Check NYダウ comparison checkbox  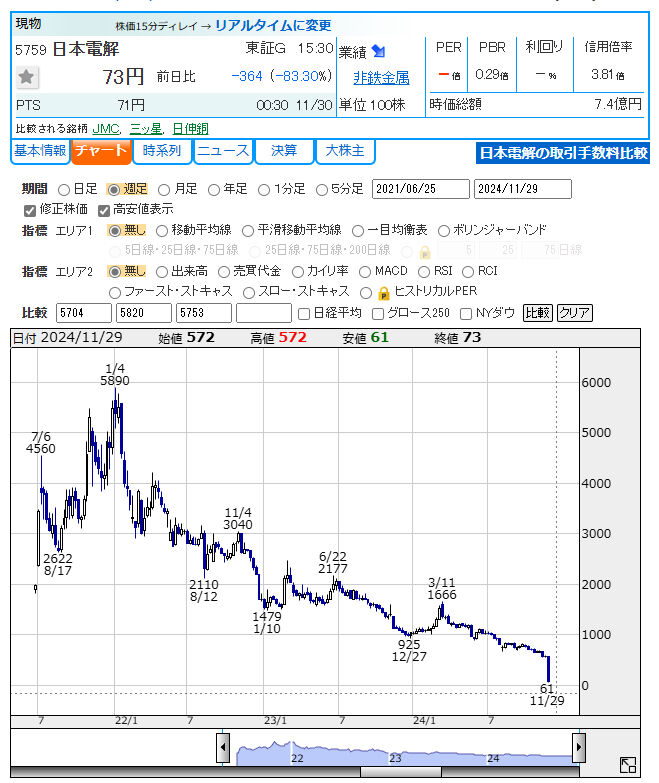point(466,314)
